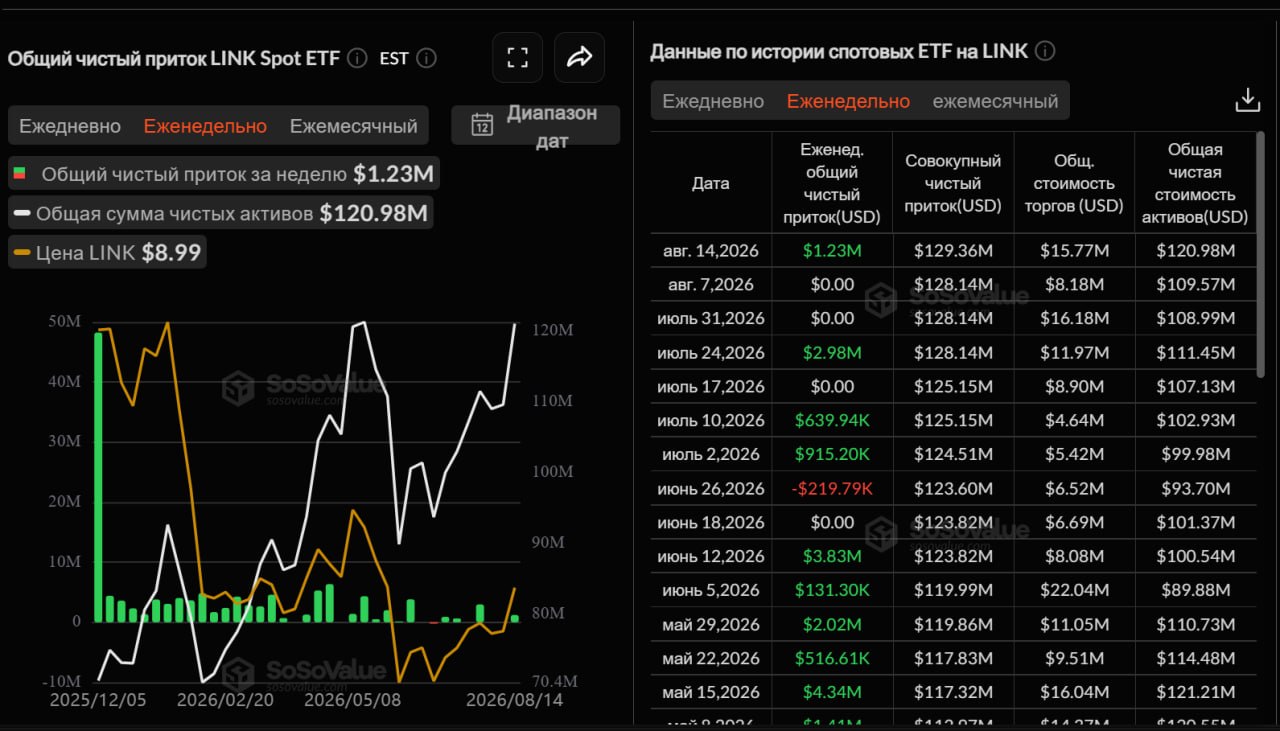
Task: Select the июль 17,2026 date cell
Action: [x=711, y=387]
